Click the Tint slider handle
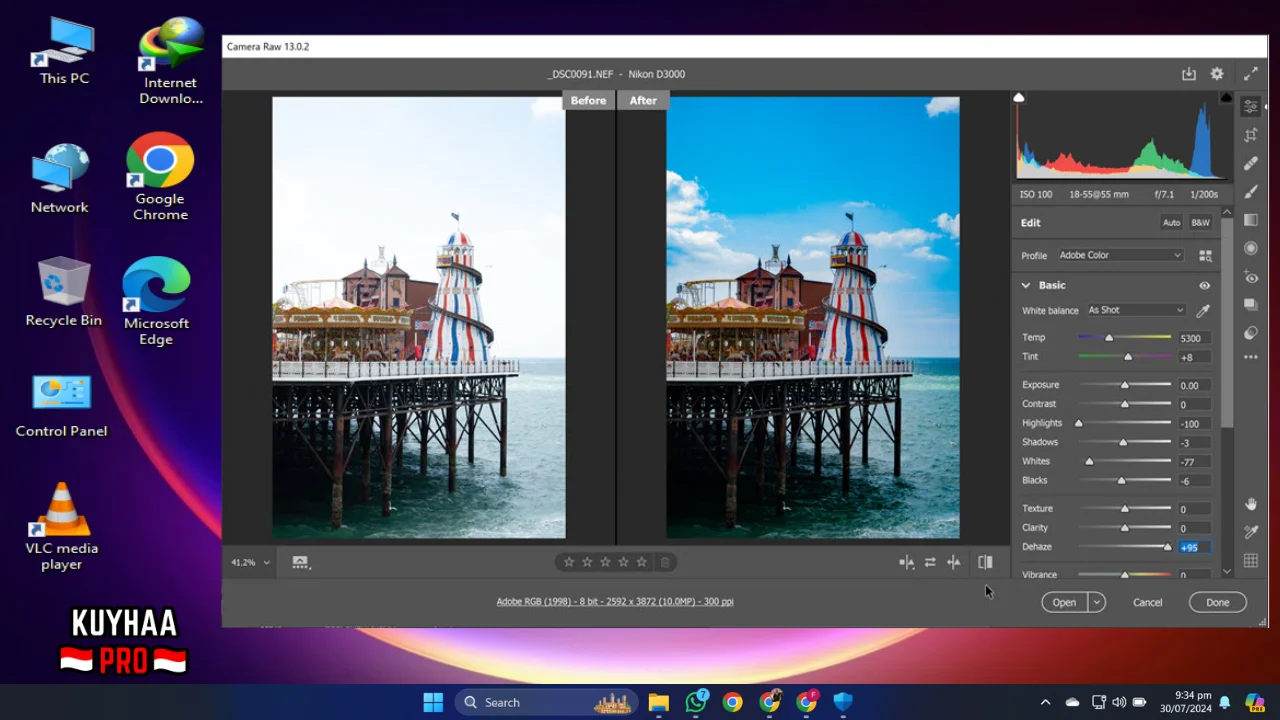This screenshot has height=720, width=1280. click(1128, 357)
